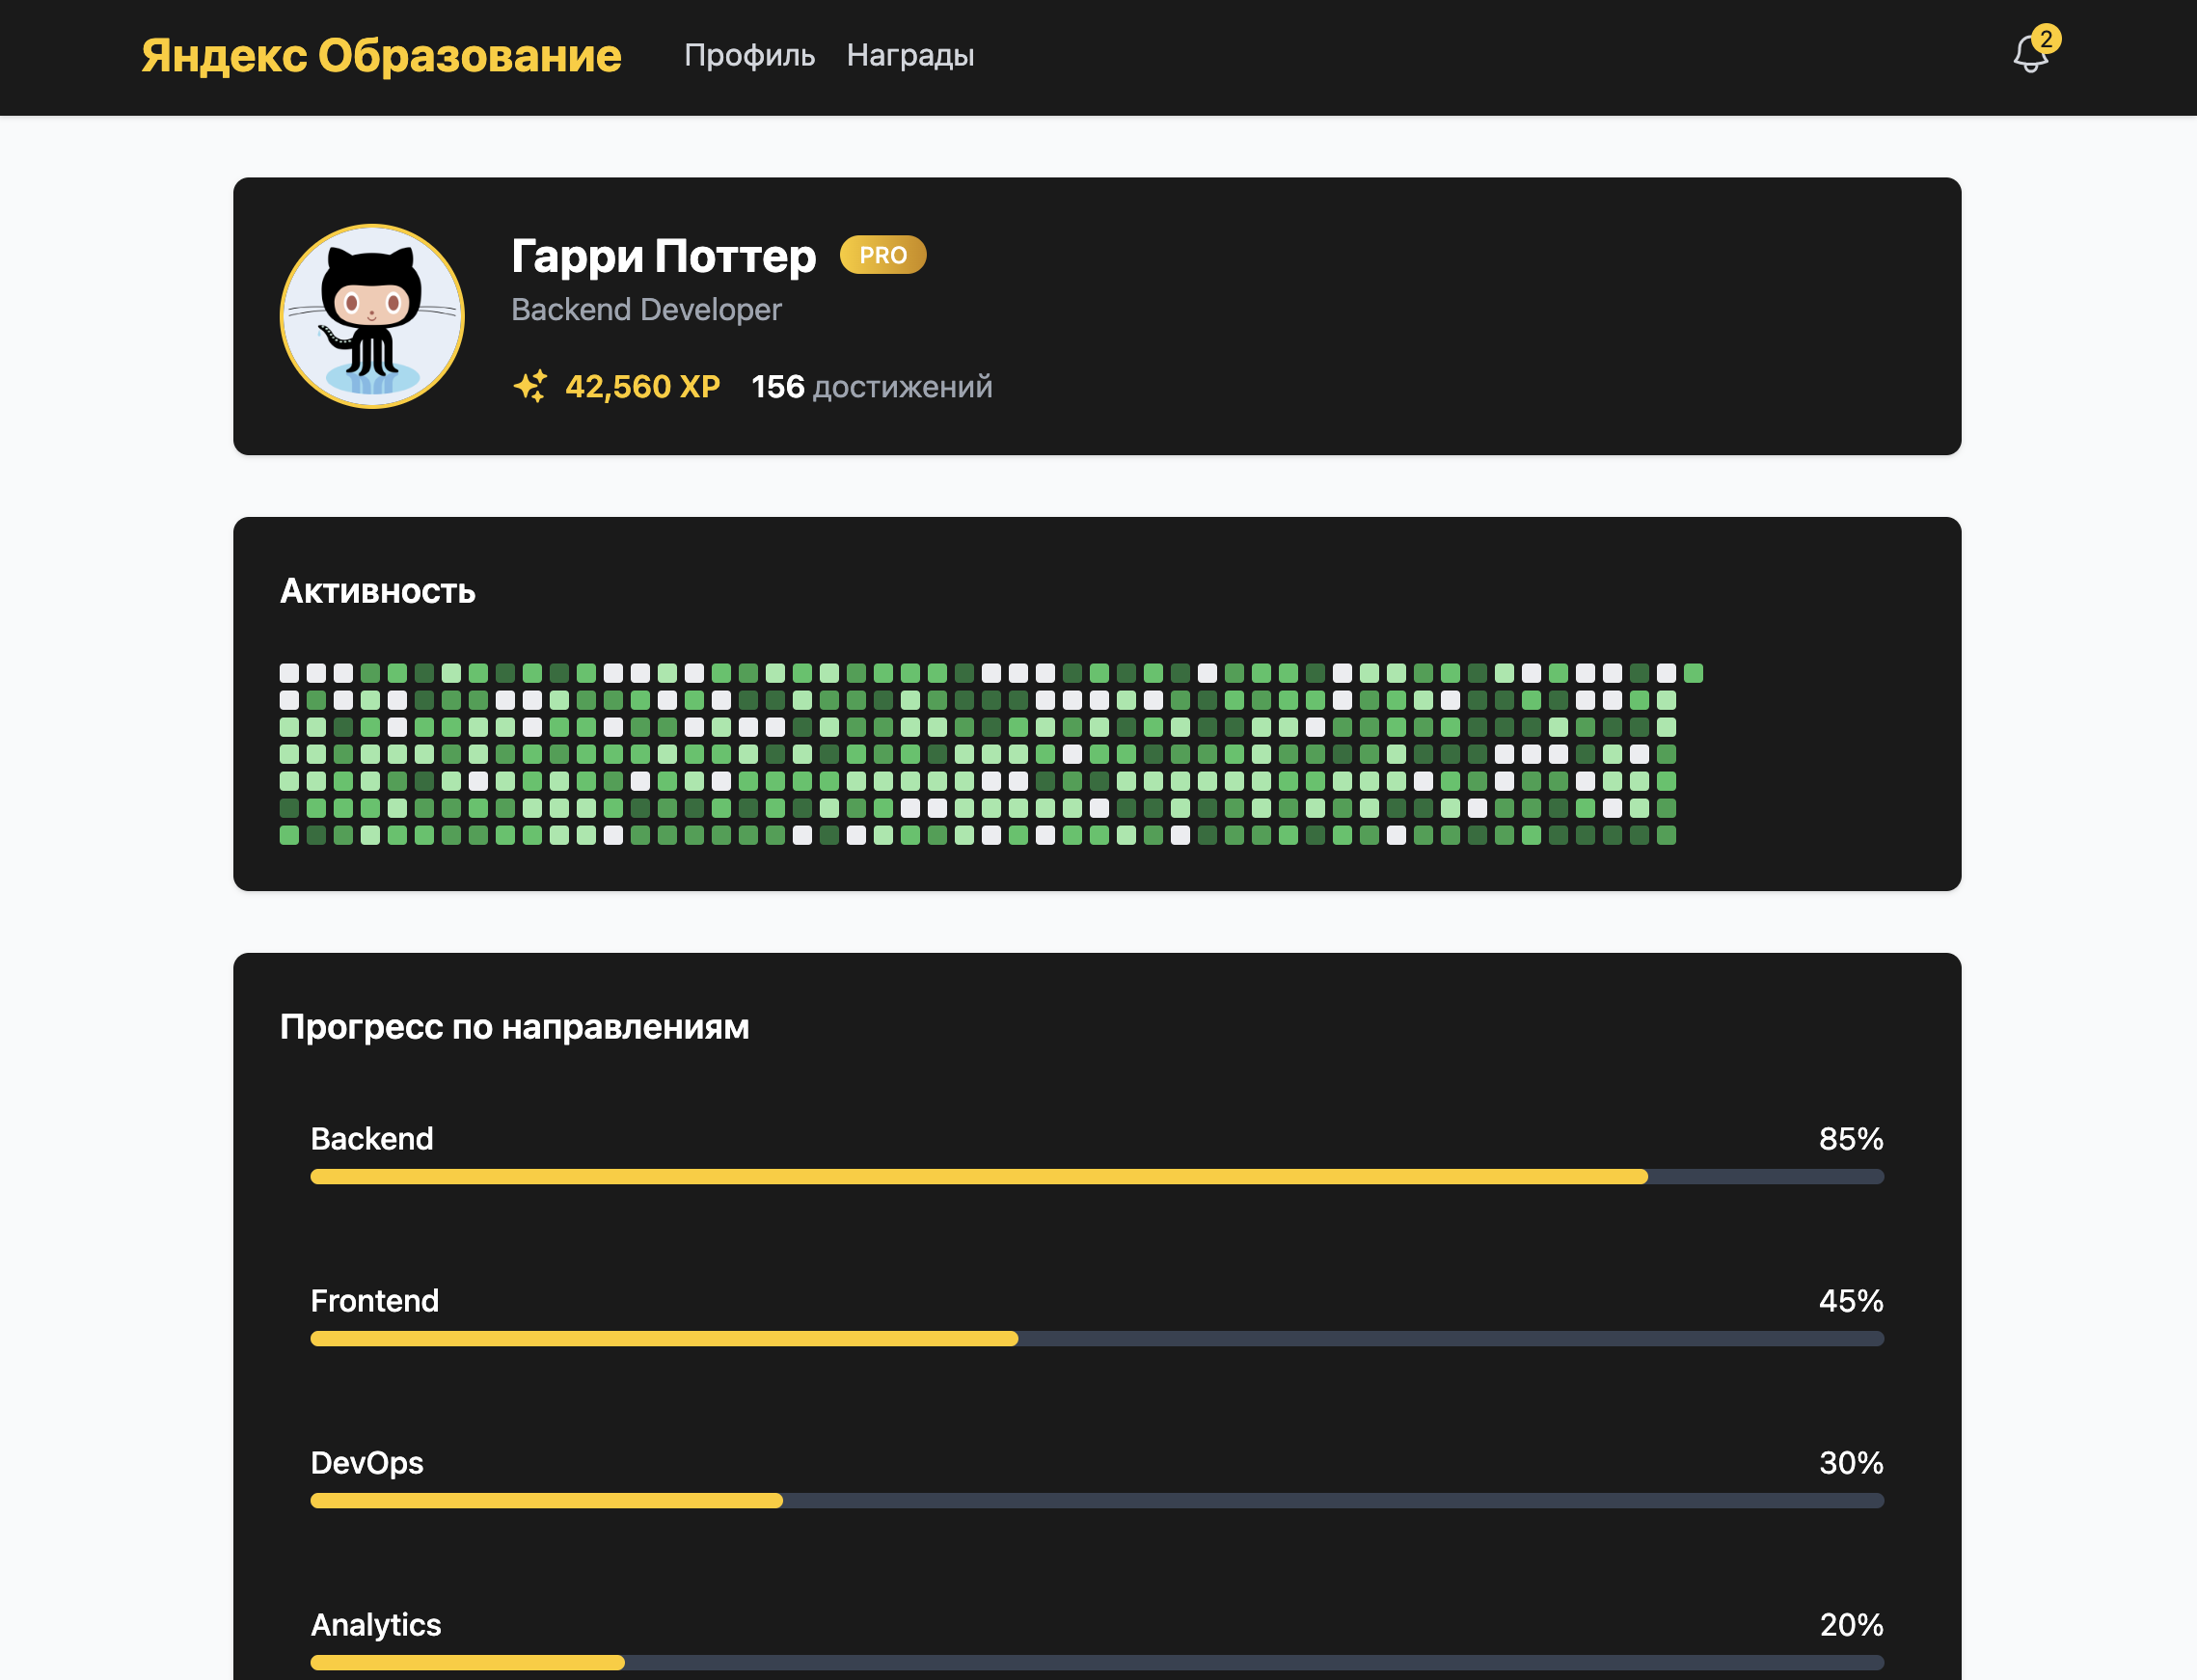Screen dimensions: 2197x1680
Task: Click the PRO badge next to the name
Action: (882, 255)
